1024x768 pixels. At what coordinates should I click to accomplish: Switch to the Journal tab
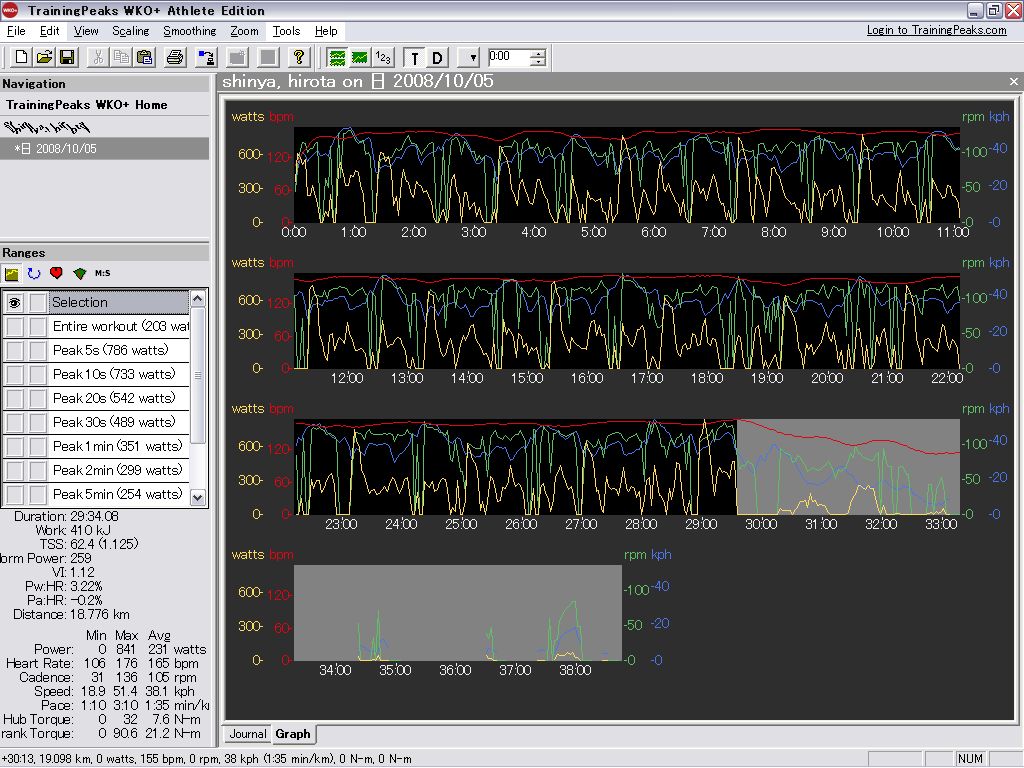coord(248,734)
